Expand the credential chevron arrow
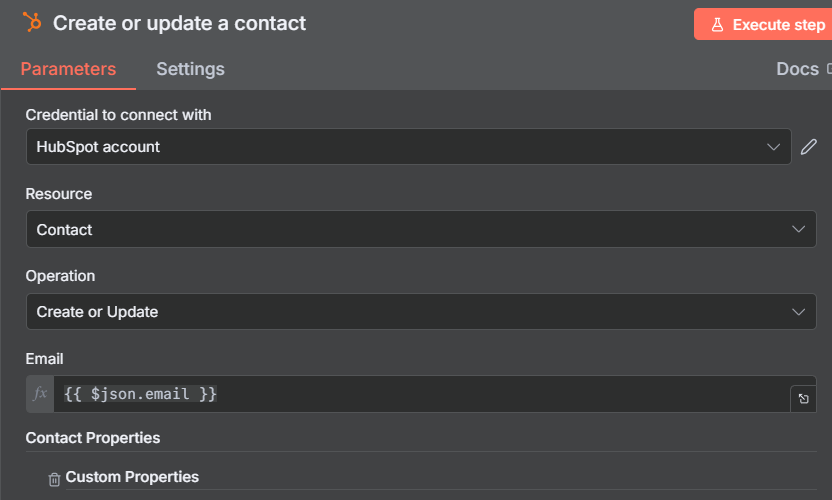The width and height of the screenshot is (832, 500). click(773, 147)
